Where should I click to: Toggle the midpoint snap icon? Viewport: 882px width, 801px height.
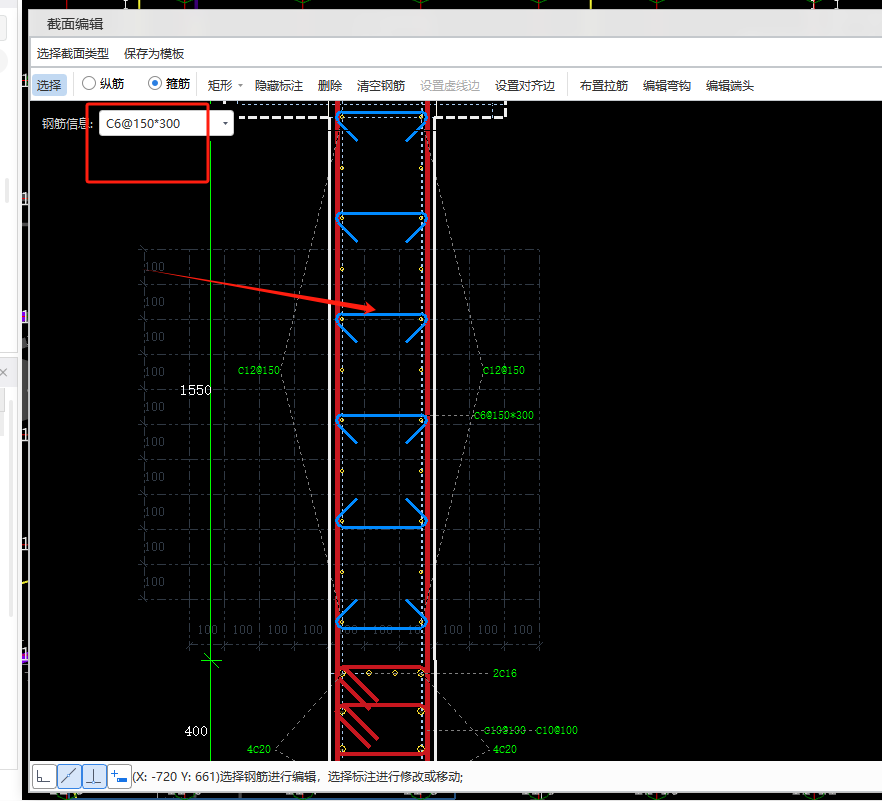coord(69,777)
